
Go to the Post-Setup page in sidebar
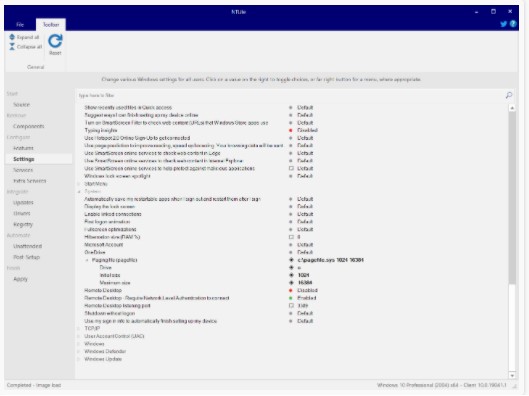pyautogui.click(x=27, y=257)
